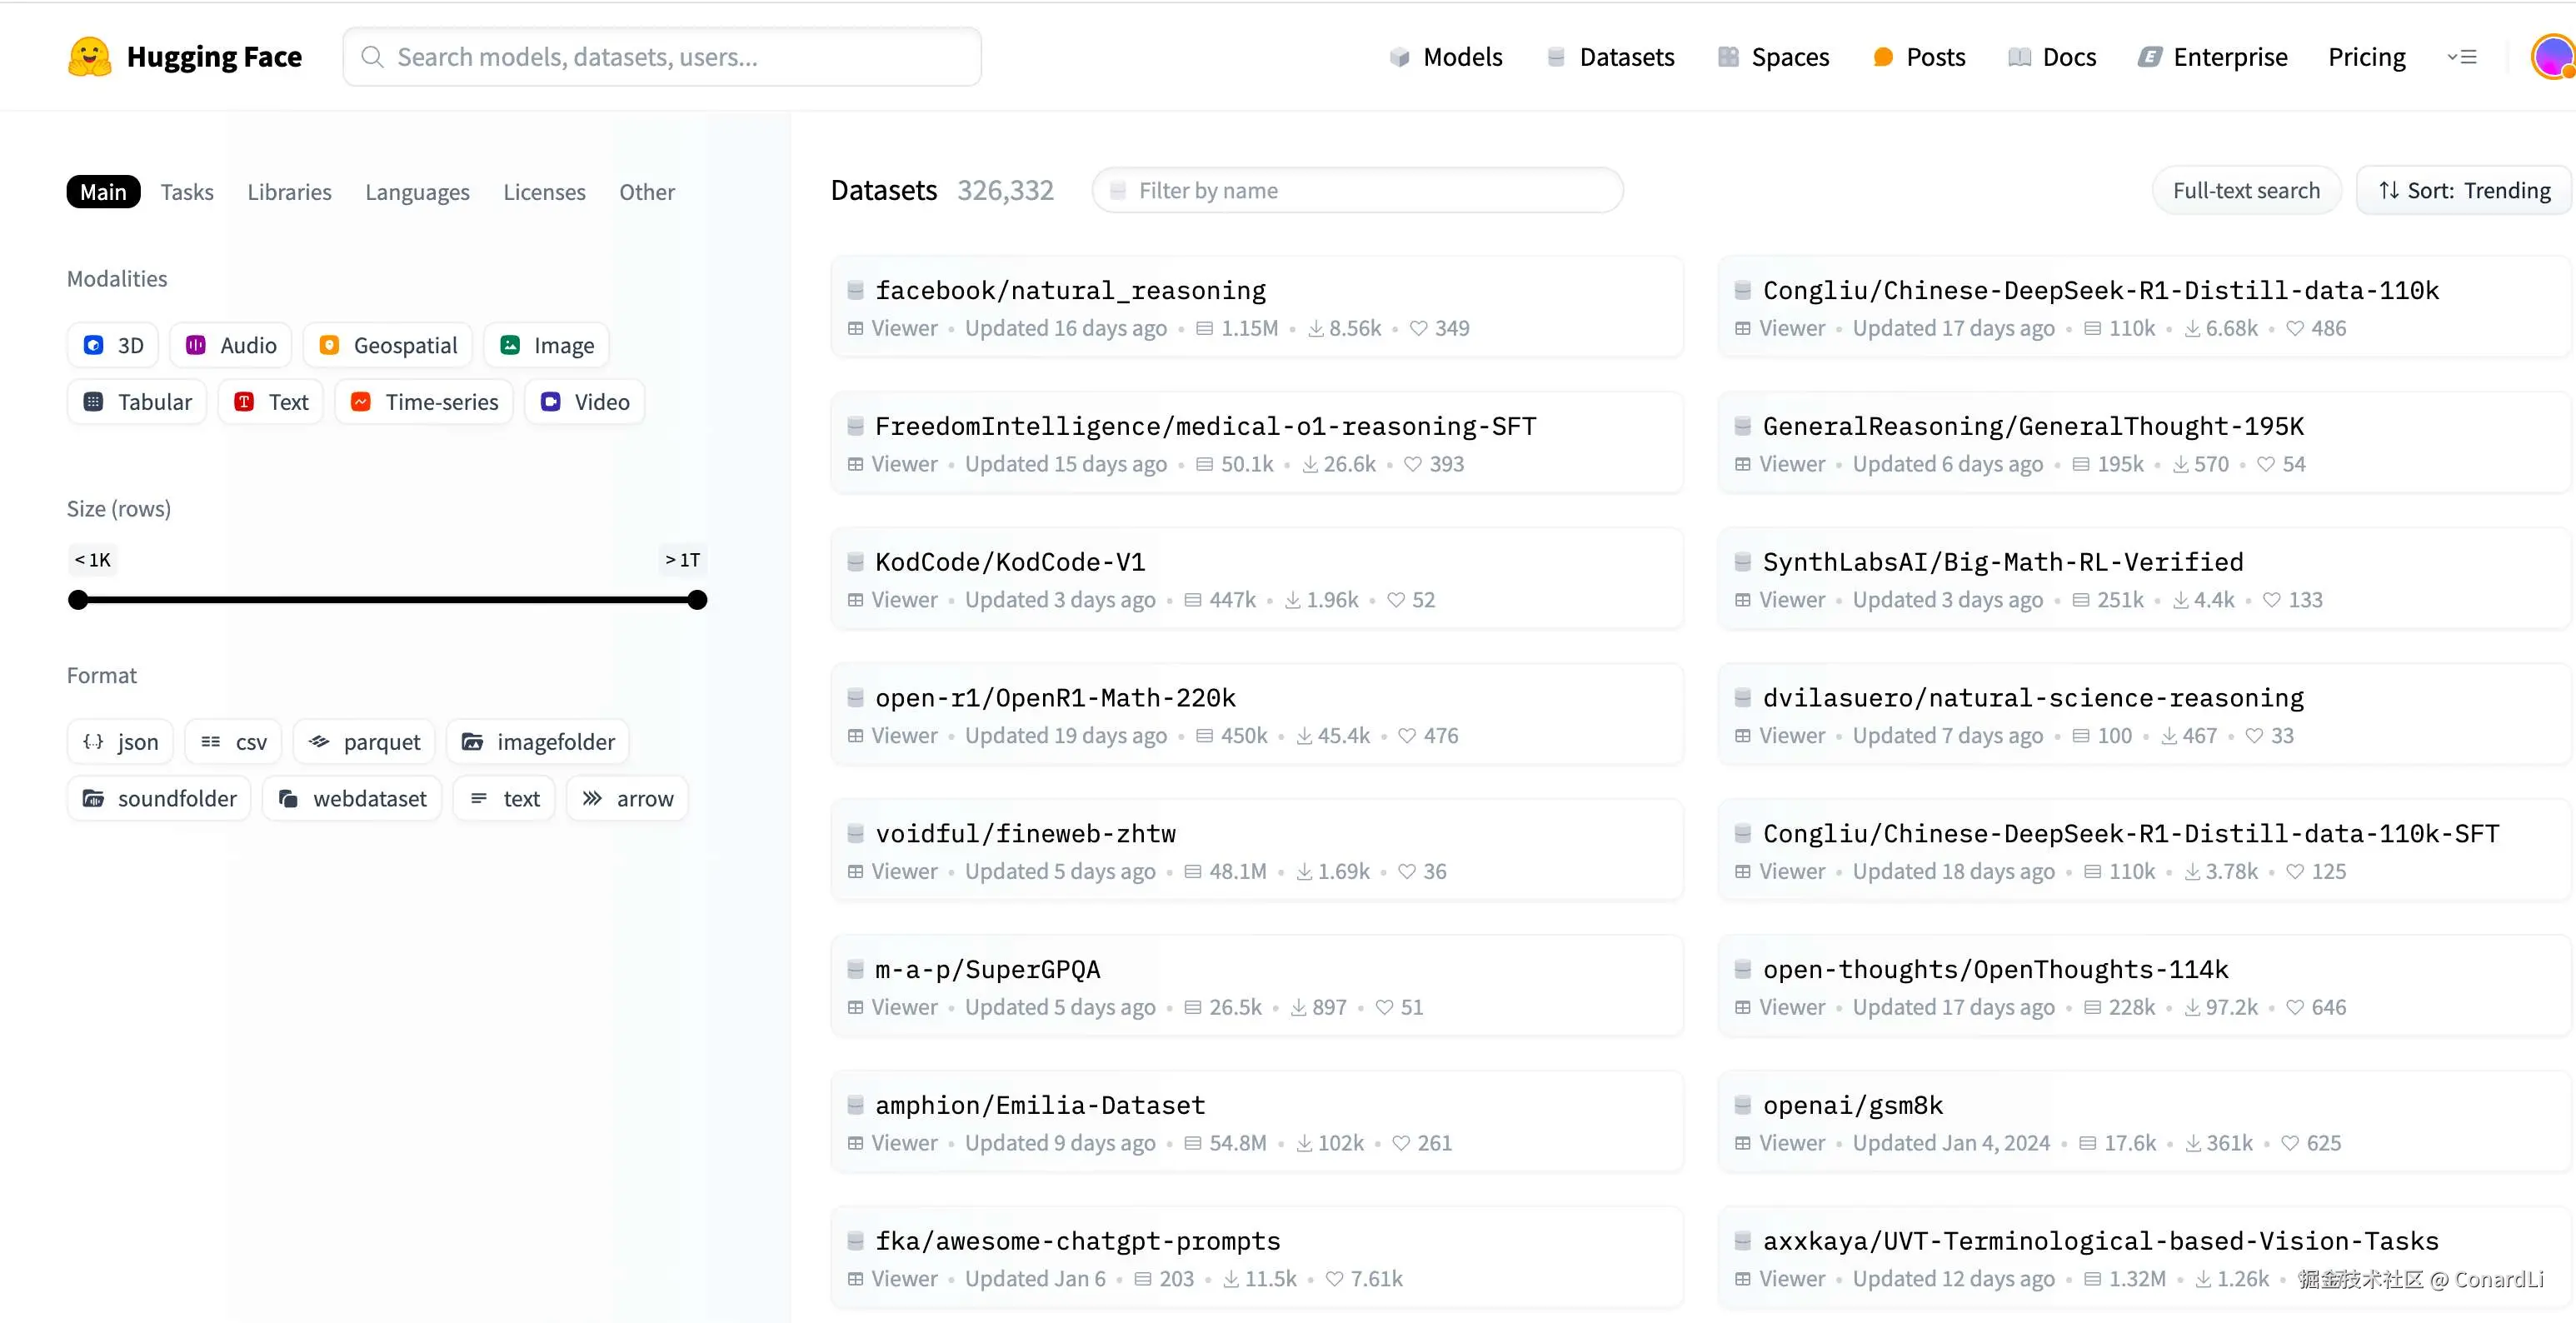
Task: Click Viewer icon on KodCode/KodCode-V1 card
Action: point(855,600)
